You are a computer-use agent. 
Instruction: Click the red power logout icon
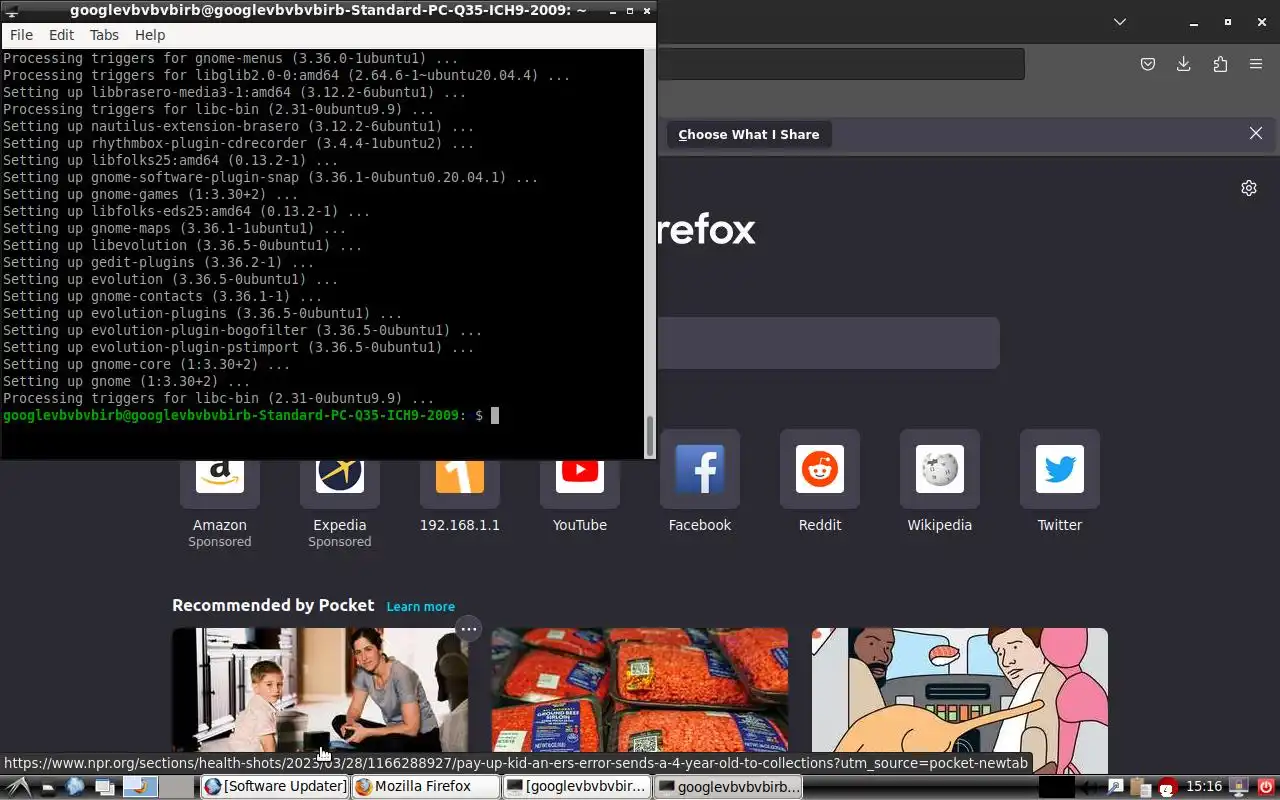click(1266, 787)
